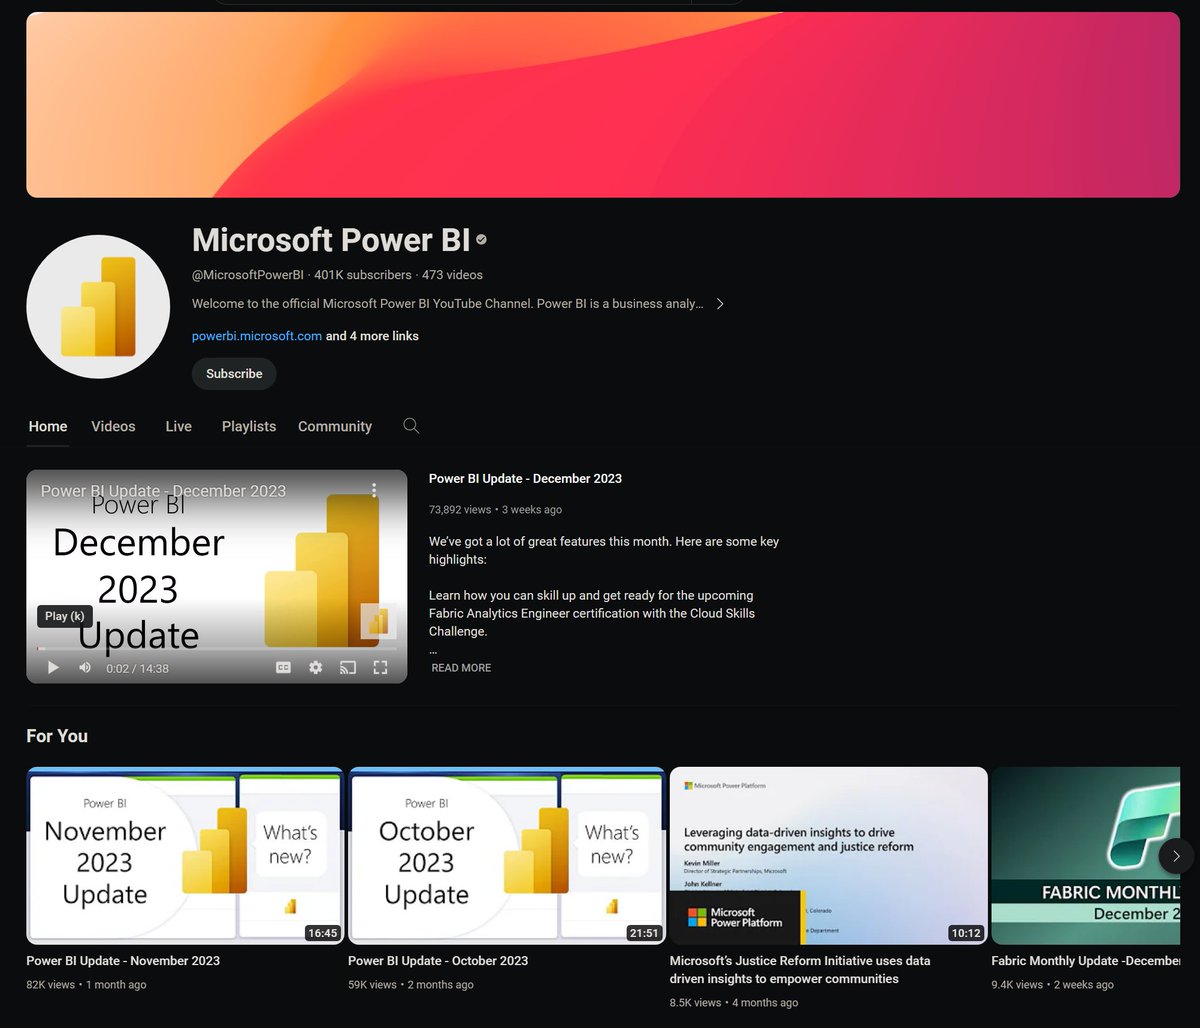This screenshot has height=1028, width=1200.
Task: Open powerbi.microsoft.com link
Action: pos(257,336)
